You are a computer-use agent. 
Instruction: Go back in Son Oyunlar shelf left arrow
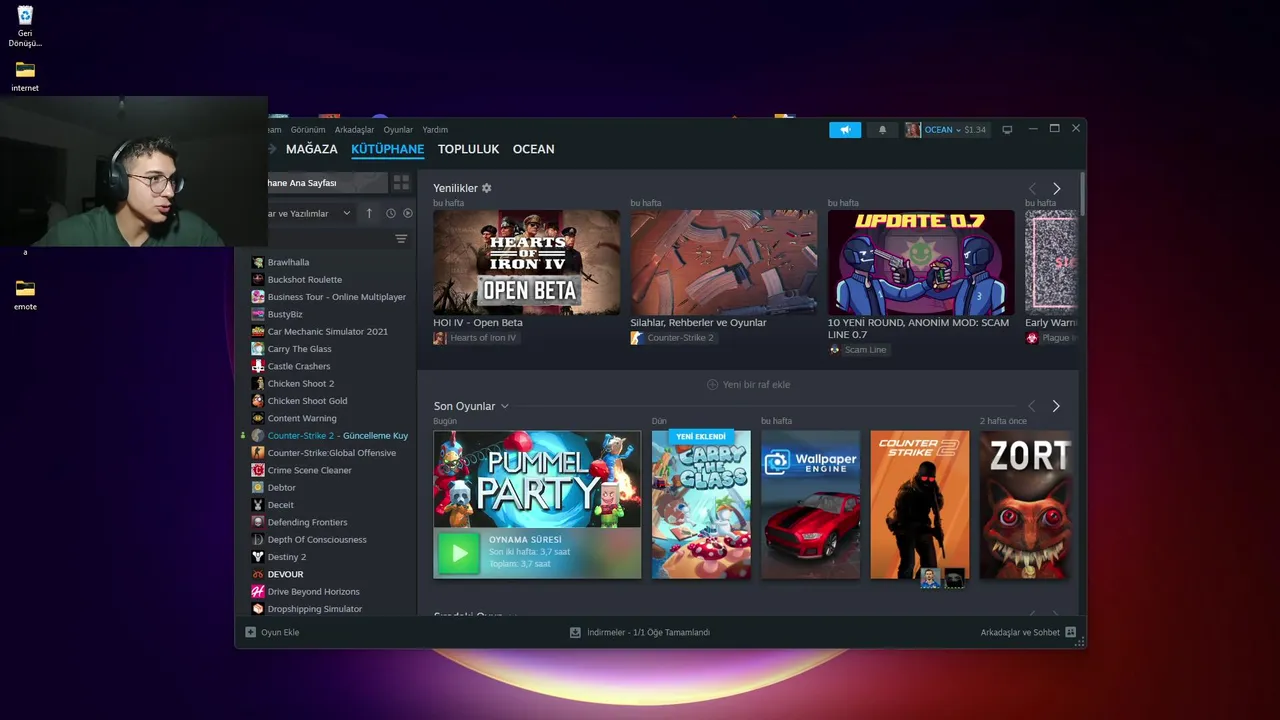[x=1032, y=406]
